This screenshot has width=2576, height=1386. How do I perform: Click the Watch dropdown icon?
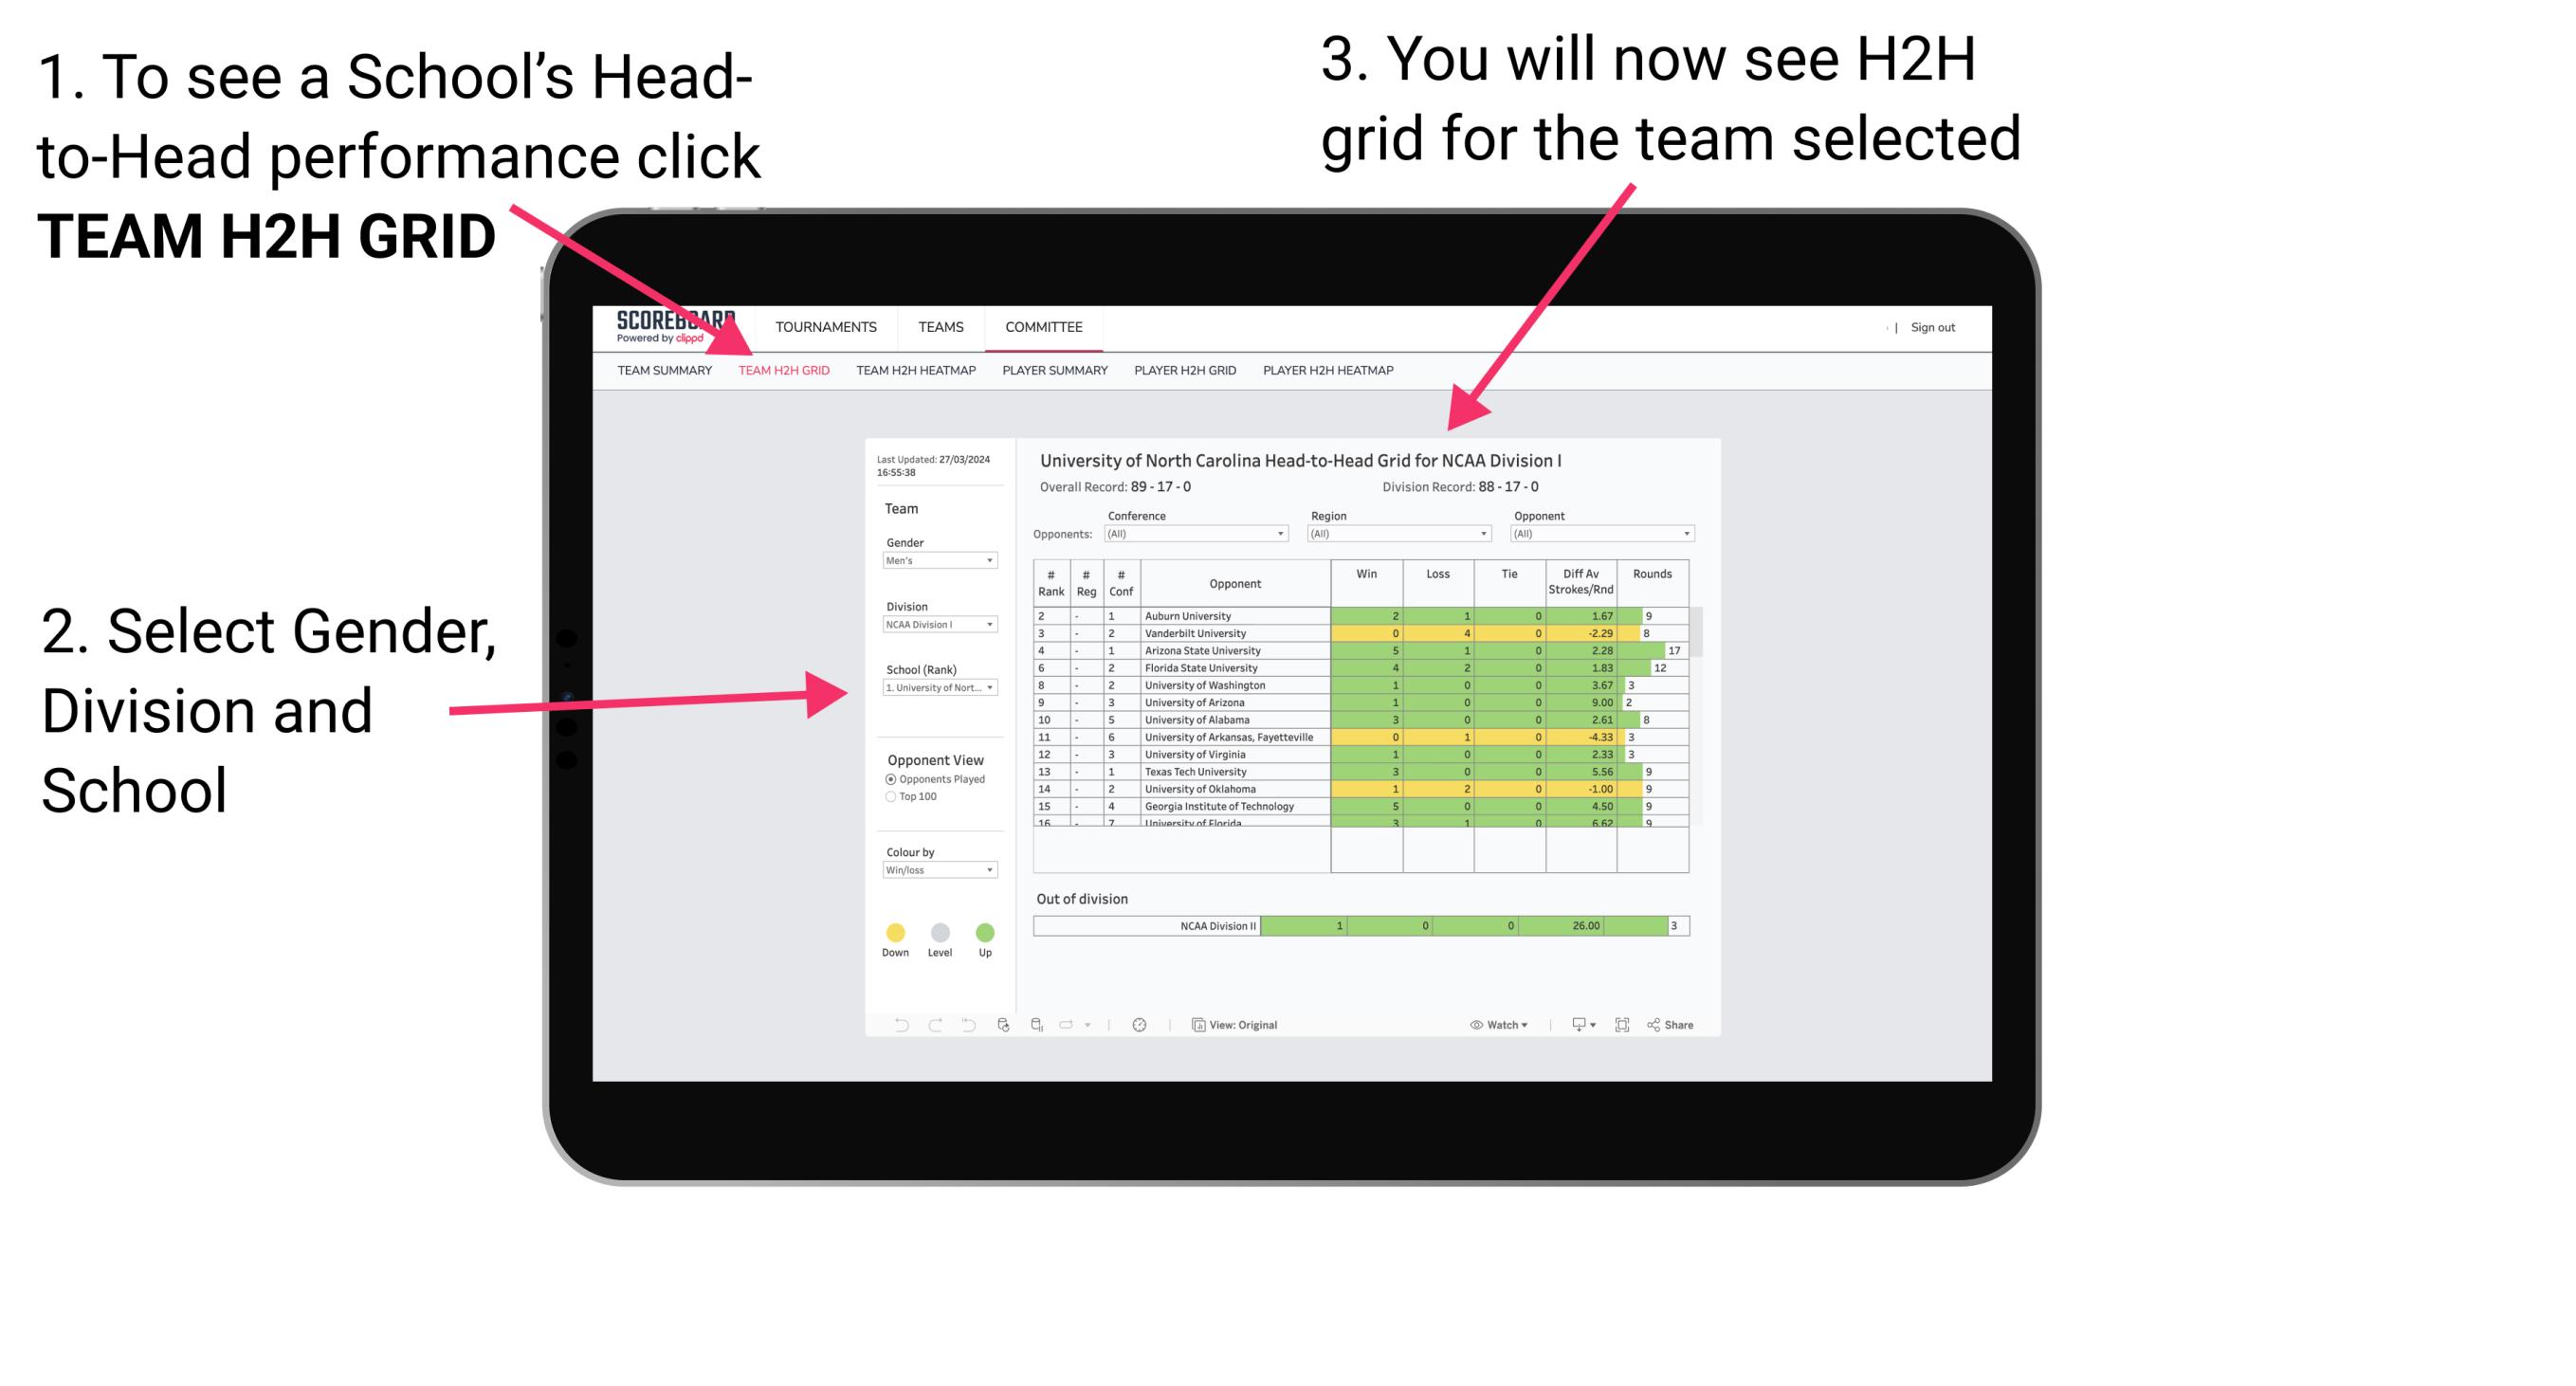[1525, 1024]
